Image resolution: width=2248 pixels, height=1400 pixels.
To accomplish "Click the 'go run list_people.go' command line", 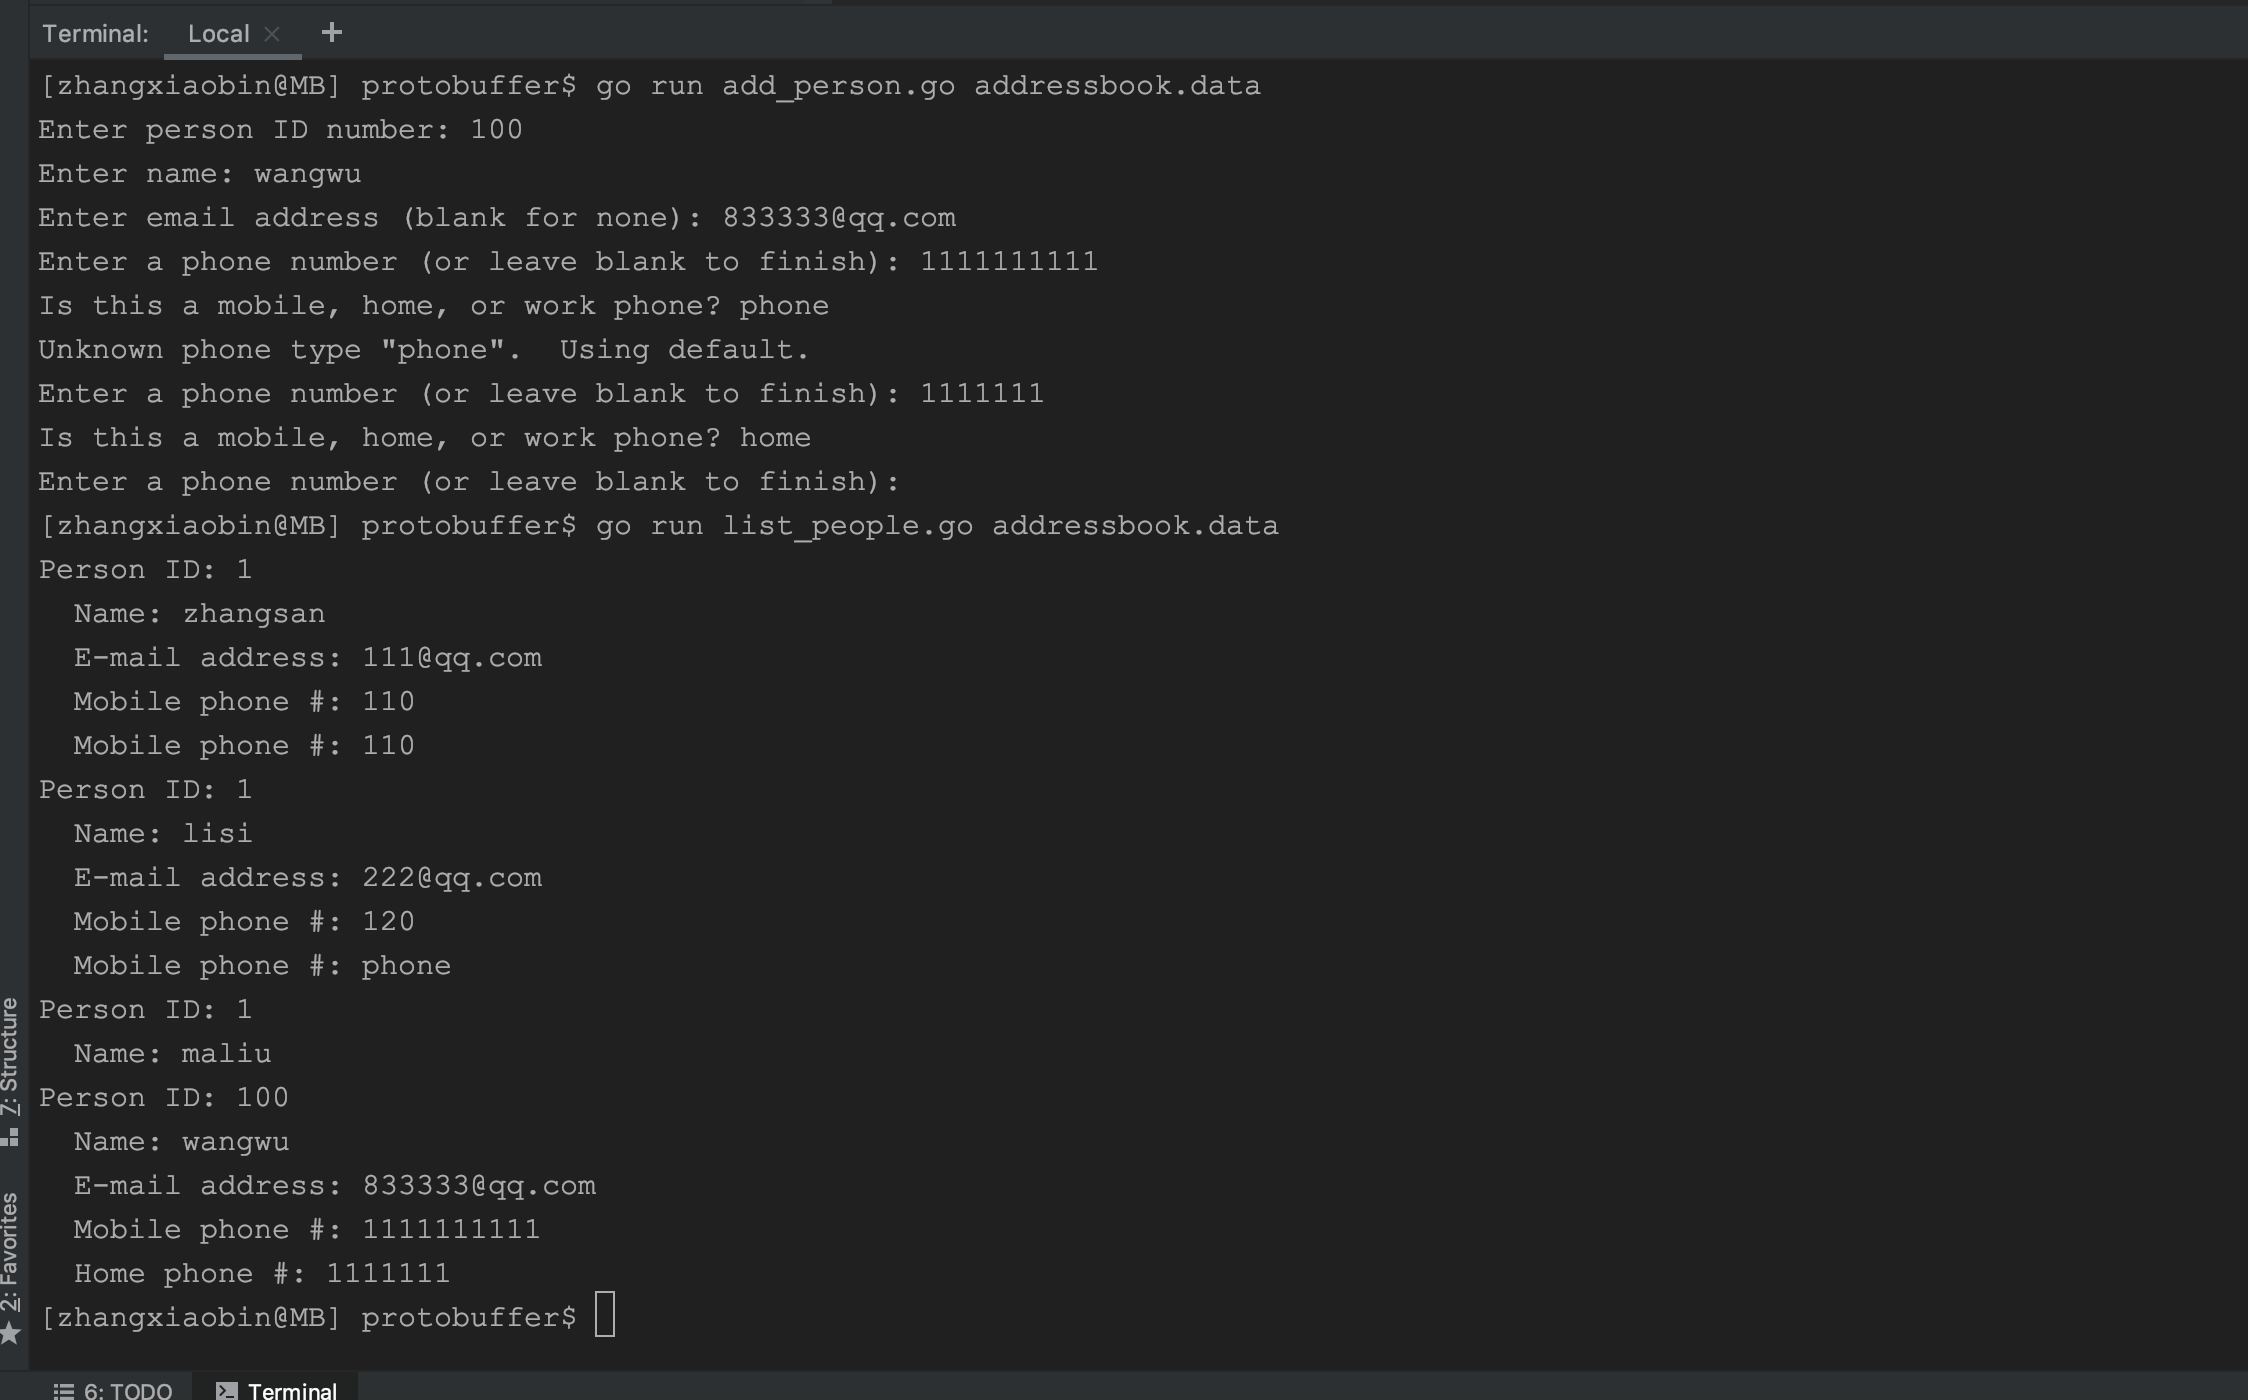I will pyautogui.click(x=659, y=526).
